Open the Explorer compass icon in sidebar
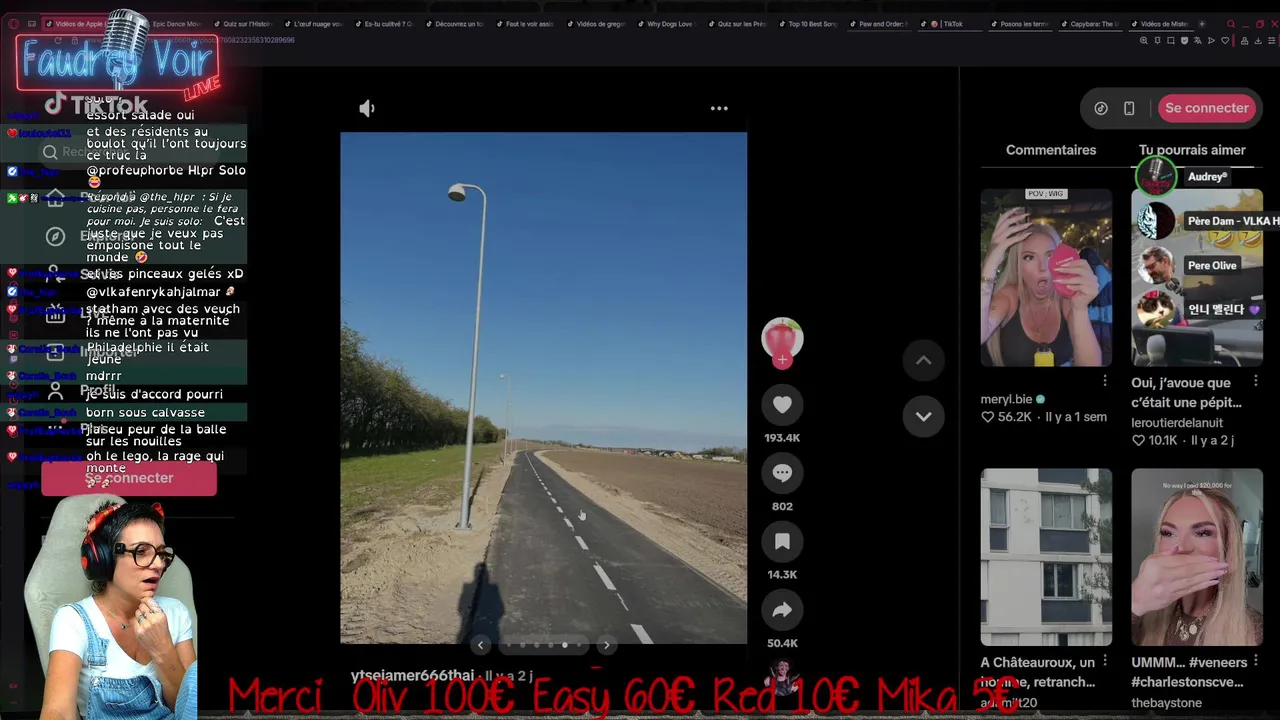The image size is (1280, 720). coord(57,236)
